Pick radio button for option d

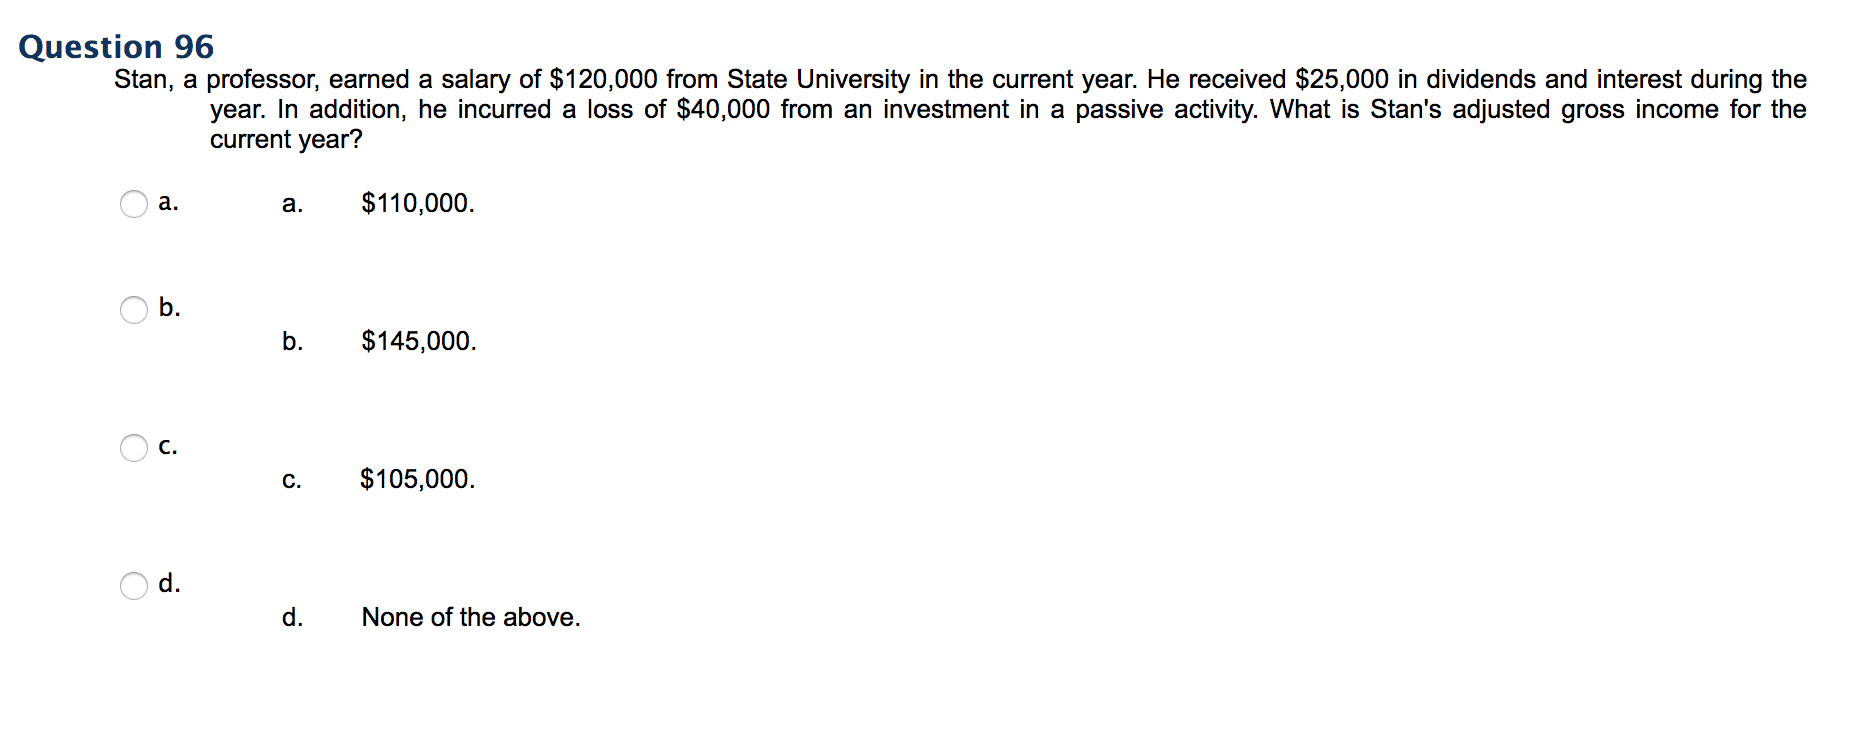134,586
